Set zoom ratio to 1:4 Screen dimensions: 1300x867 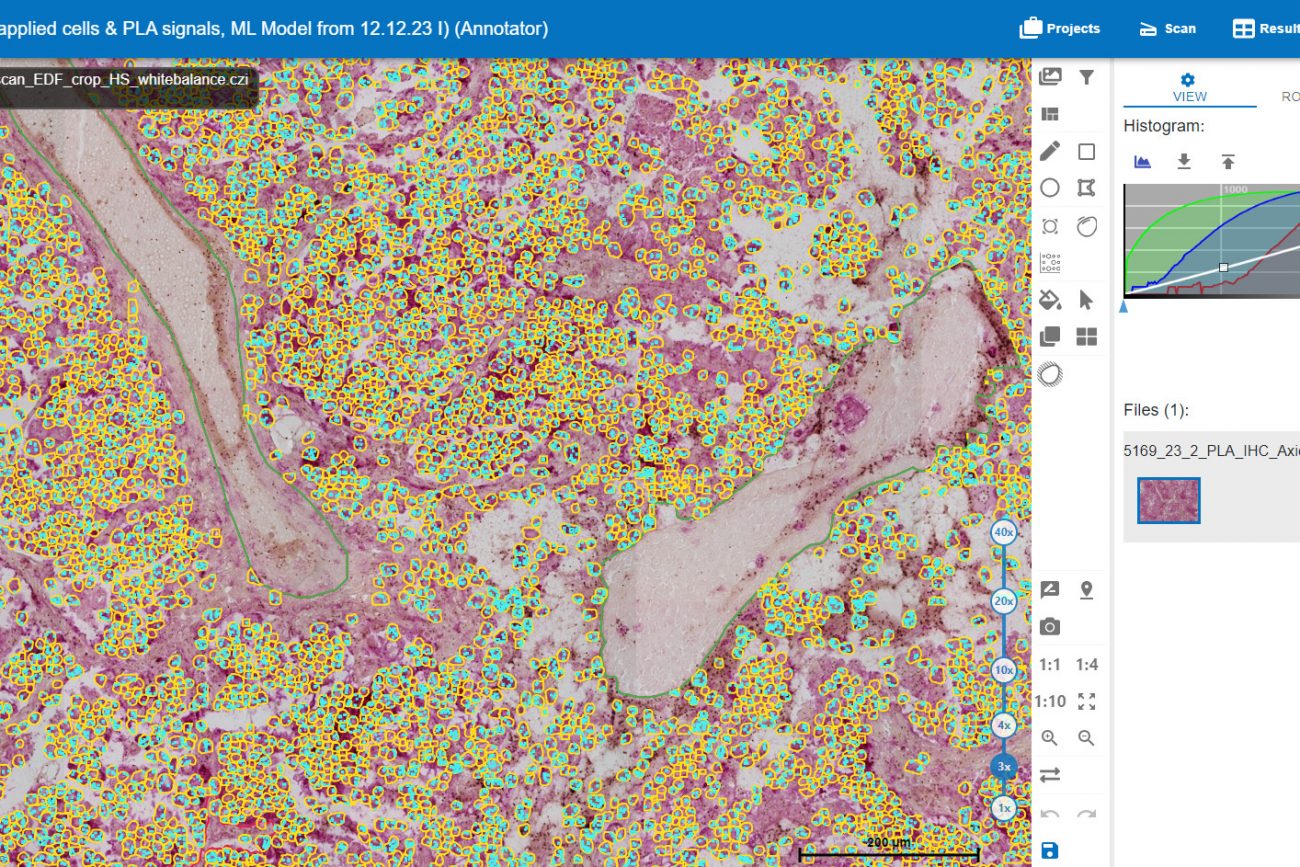pyautogui.click(x=1086, y=665)
